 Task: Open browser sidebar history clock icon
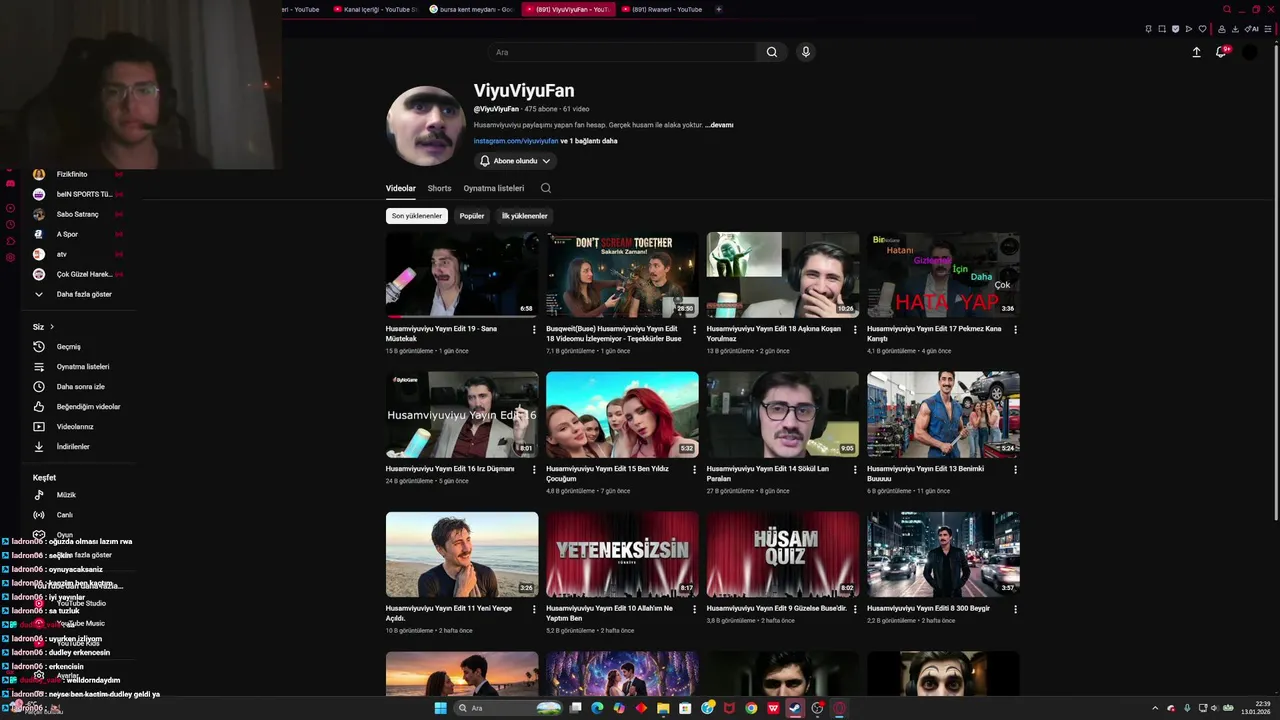(x=10, y=224)
